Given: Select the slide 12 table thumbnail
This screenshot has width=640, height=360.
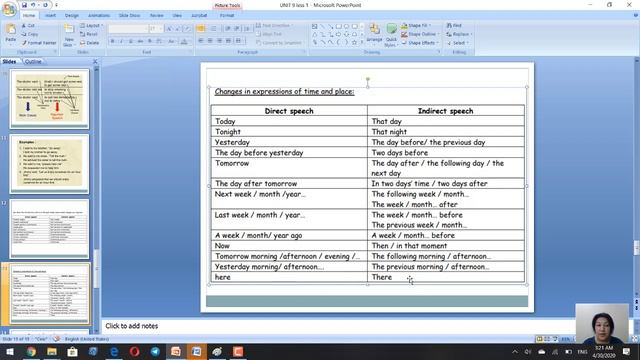Looking at the screenshot, I should [x=49, y=229].
